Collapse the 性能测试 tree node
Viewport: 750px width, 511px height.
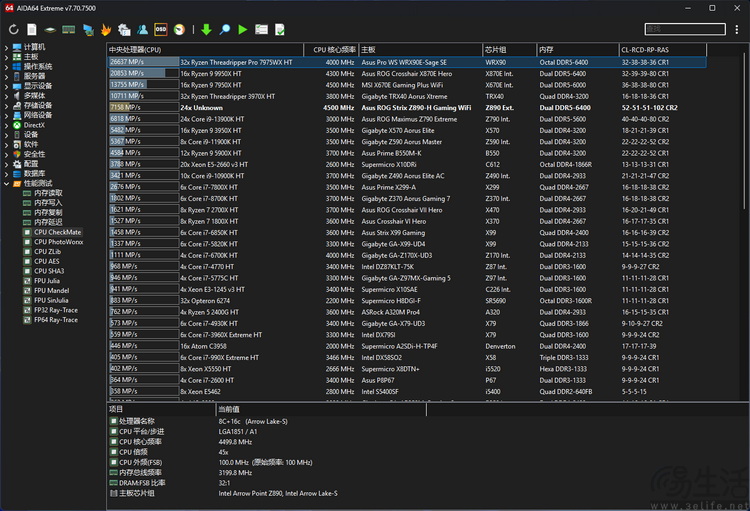click(6, 183)
